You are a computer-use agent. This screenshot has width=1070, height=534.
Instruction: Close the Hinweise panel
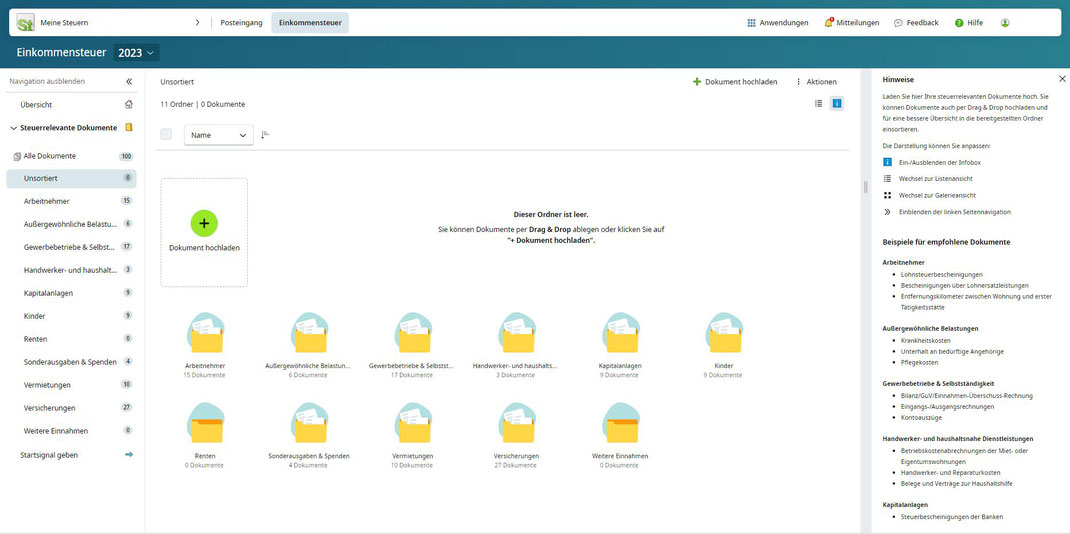1062,79
